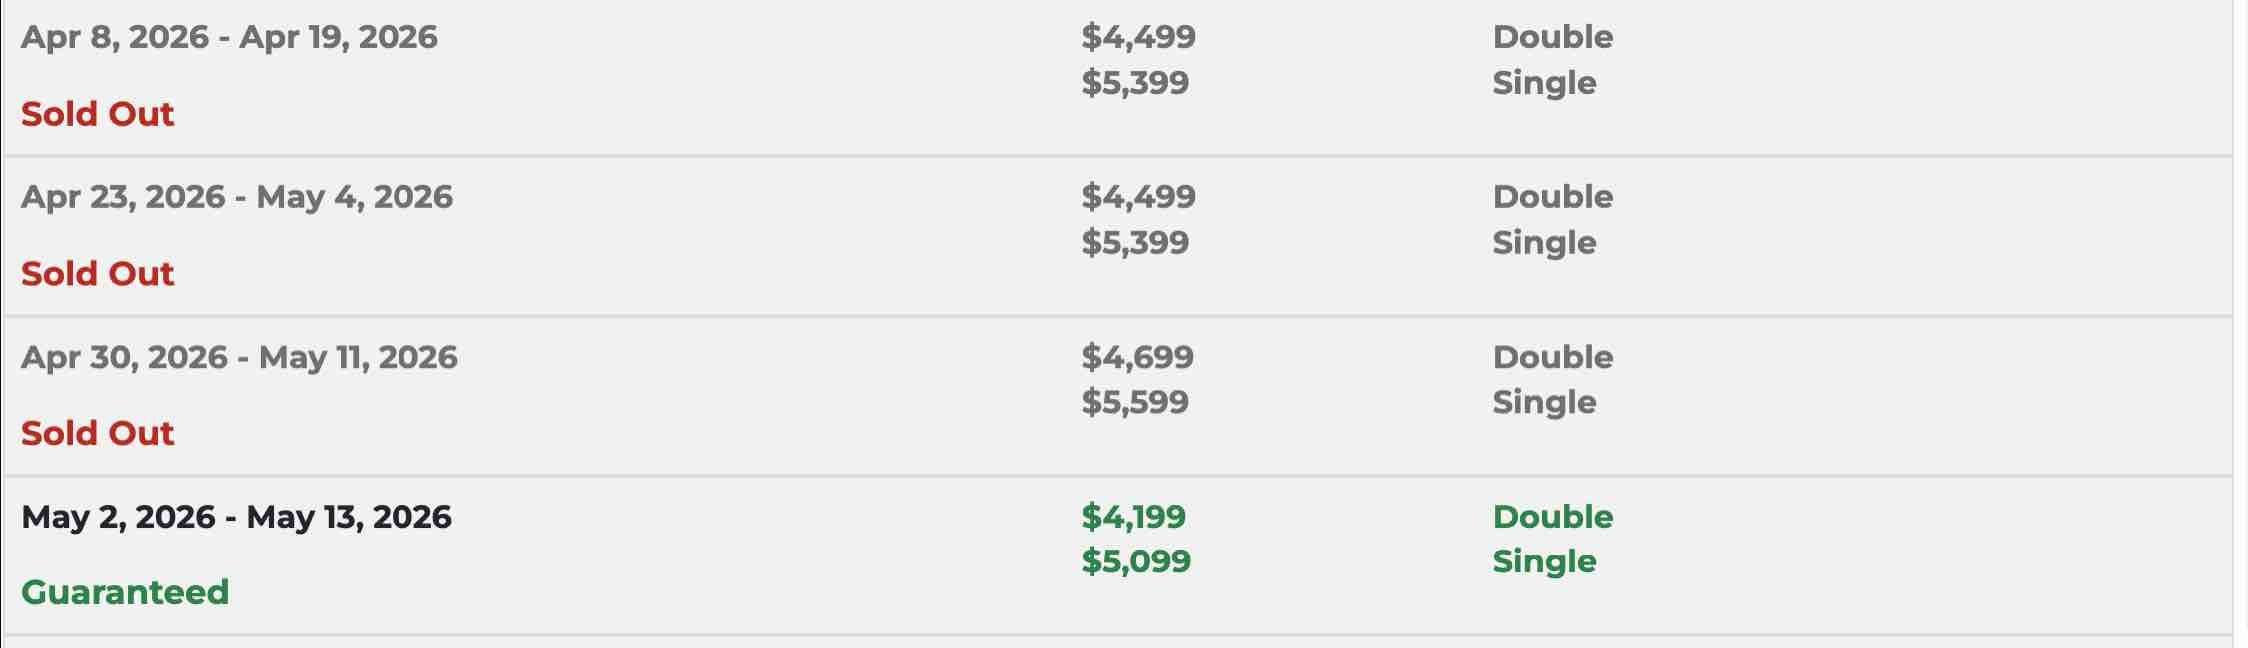The height and width of the screenshot is (648, 2248).
Task: Select the $4,199 double price
Action: point(1133,517)
